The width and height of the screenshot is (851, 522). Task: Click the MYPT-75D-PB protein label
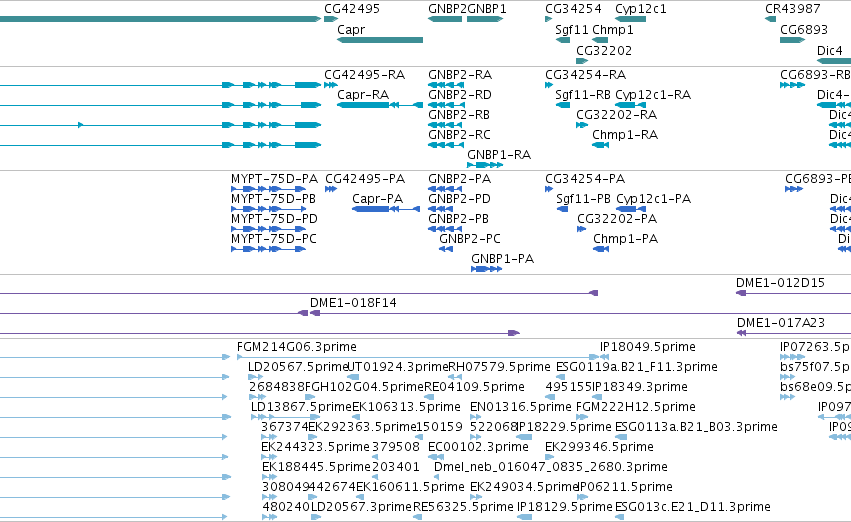(273, 199)
